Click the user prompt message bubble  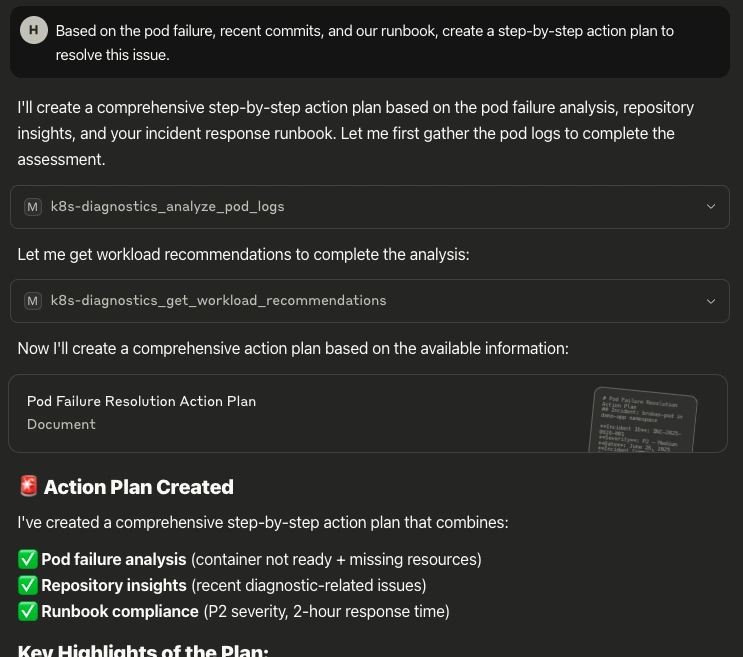coord(370,42)
